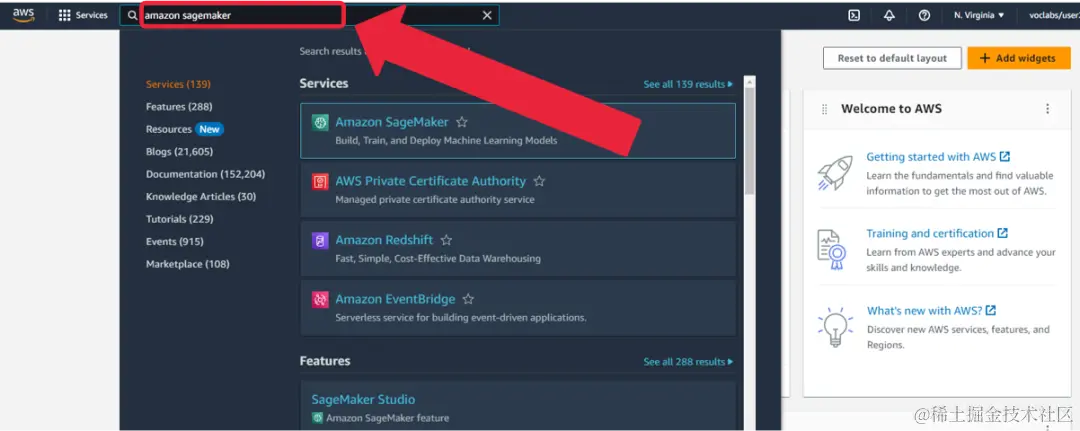
Task: Open the Welcome to AWS widget options menu
Action: point(1048,109)
